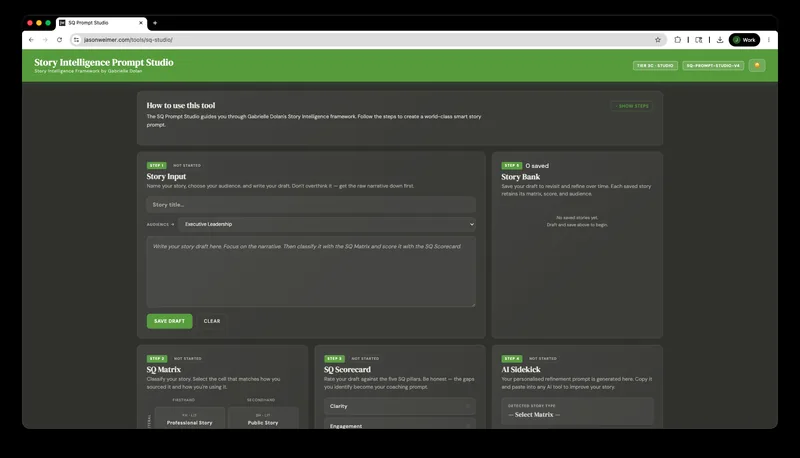800x458 pixels.
Task: Click the Step 4 badge on AI Sidekick
Action: point(512,359)
